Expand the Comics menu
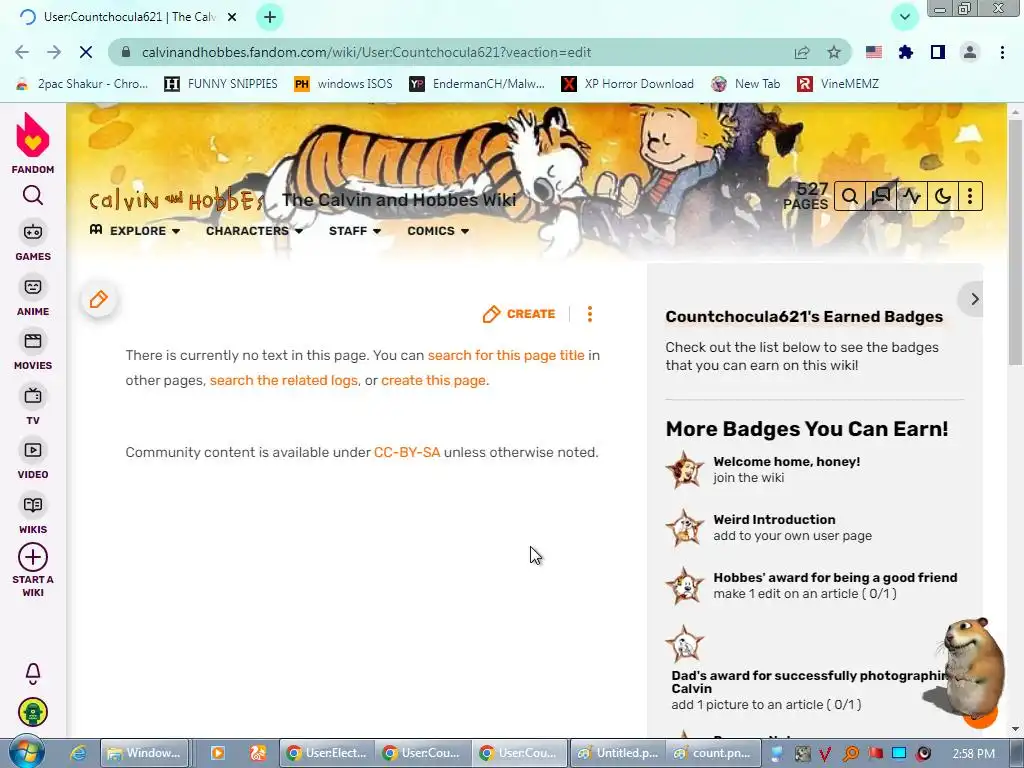Viewport: 1024px width, 768px height. [x=438, y=231]
